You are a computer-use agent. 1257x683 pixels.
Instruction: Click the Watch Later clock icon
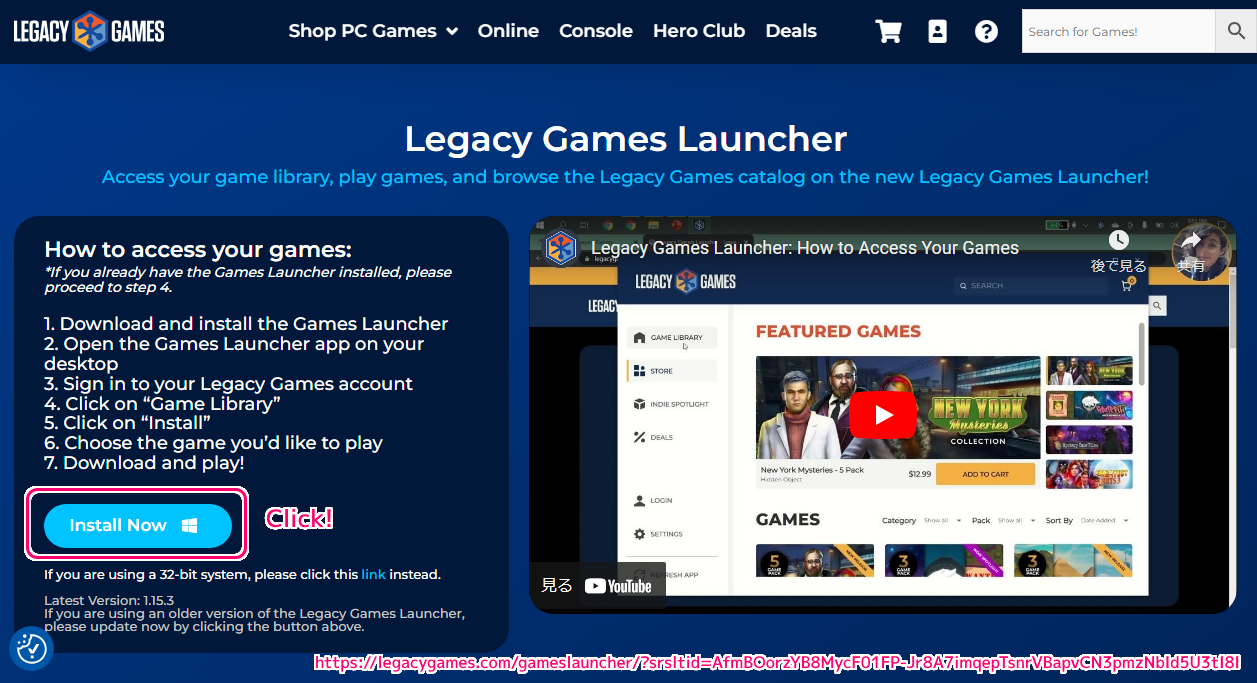coord(1118,240)
